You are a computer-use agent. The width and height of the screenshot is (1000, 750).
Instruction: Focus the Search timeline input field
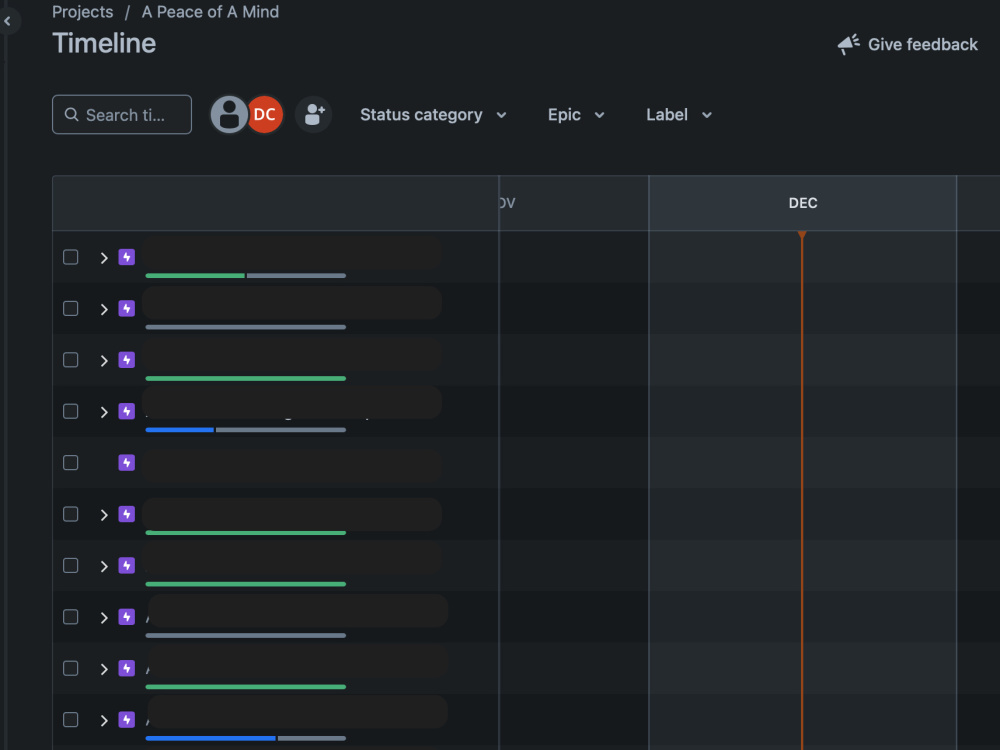(x=122, y=115)
